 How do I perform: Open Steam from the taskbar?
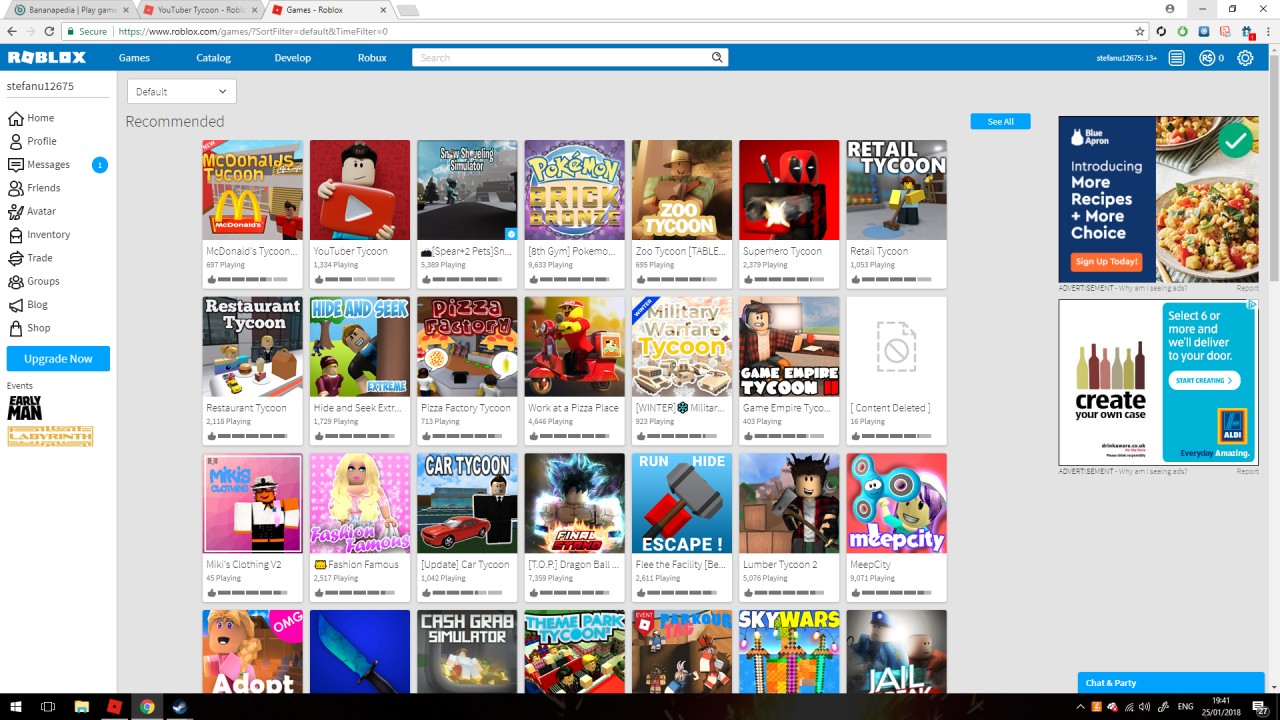tap(180, 707)
